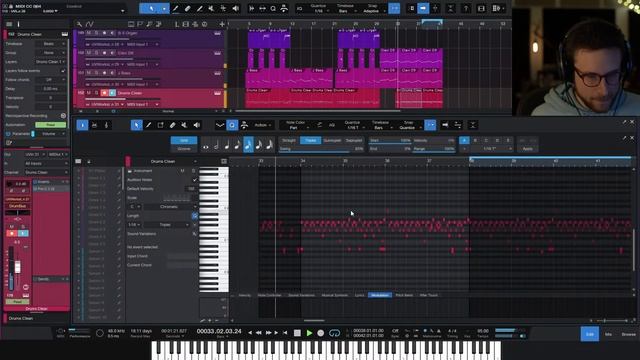Show automation with the curve icon

click(x=89, y=24)
